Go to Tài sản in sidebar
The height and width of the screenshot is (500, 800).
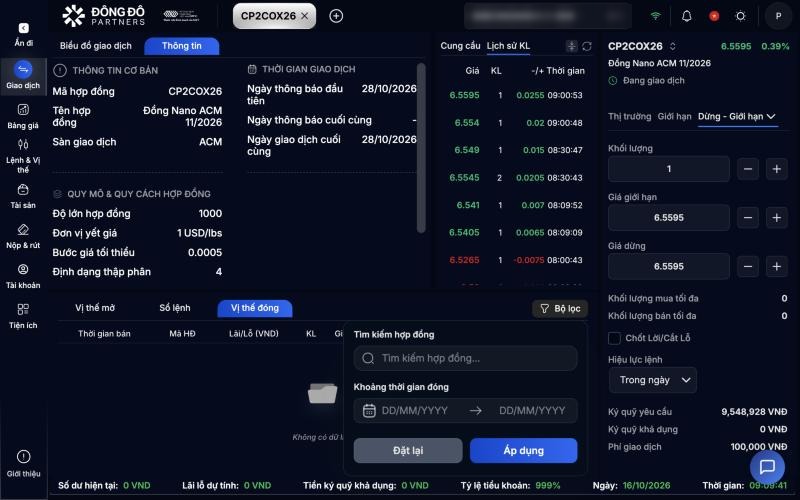(x=23, y=196)
